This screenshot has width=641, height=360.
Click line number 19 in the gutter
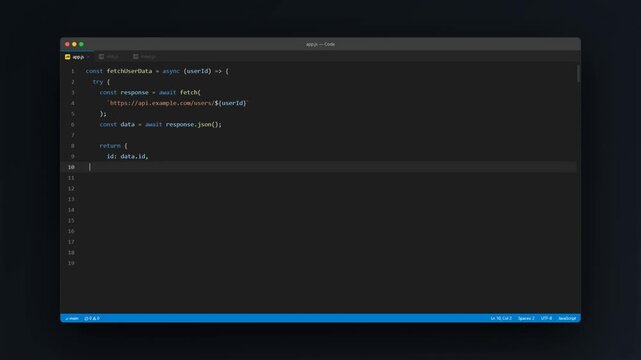pyautogui.click(x=71, y=263)
